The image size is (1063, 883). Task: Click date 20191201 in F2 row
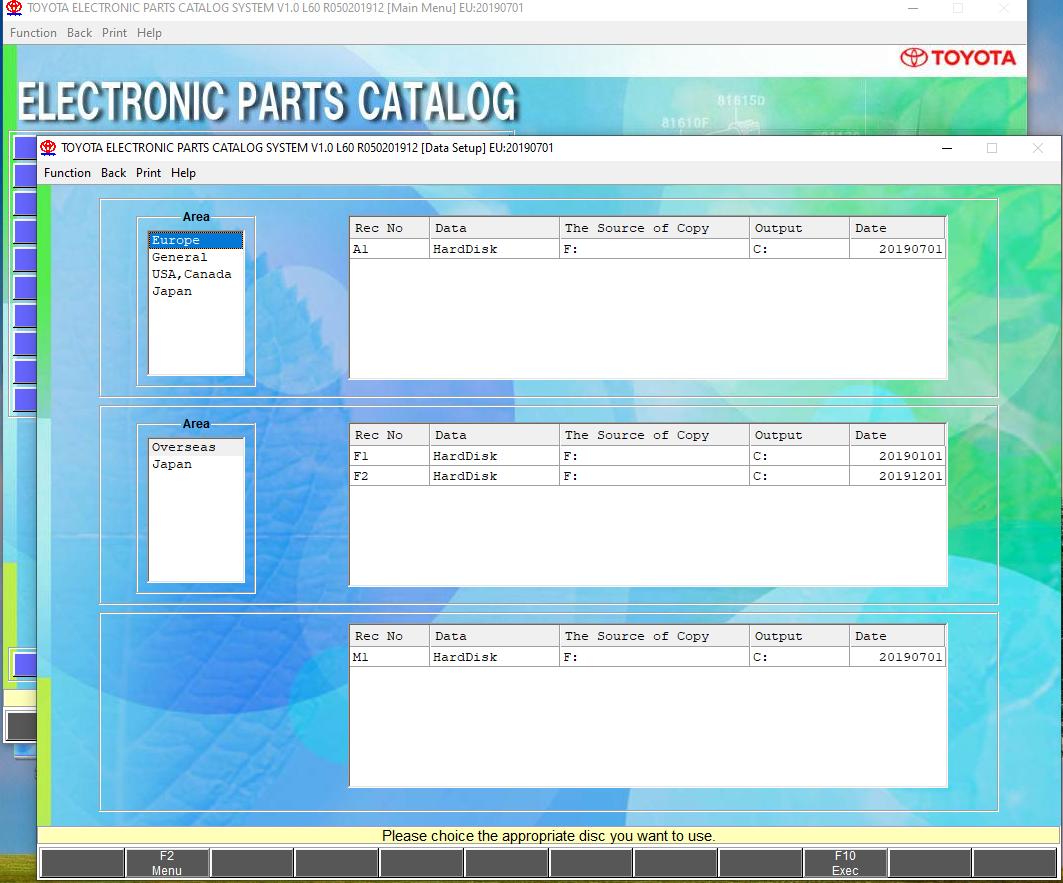[x=897, y=476]
